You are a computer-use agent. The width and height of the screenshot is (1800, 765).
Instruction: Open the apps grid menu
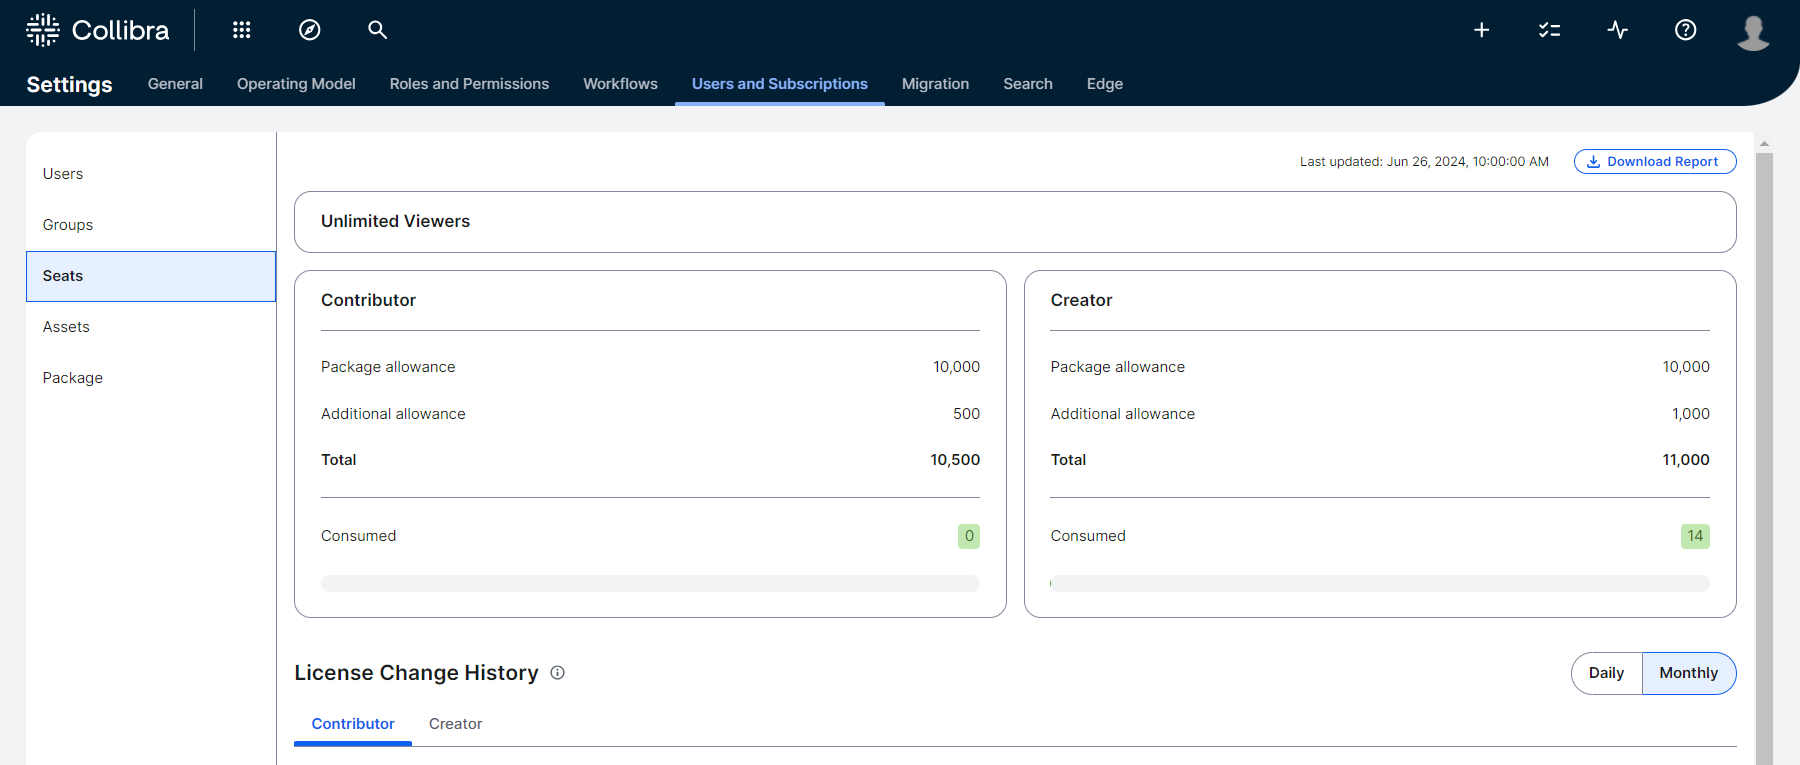tap(241, 30)
